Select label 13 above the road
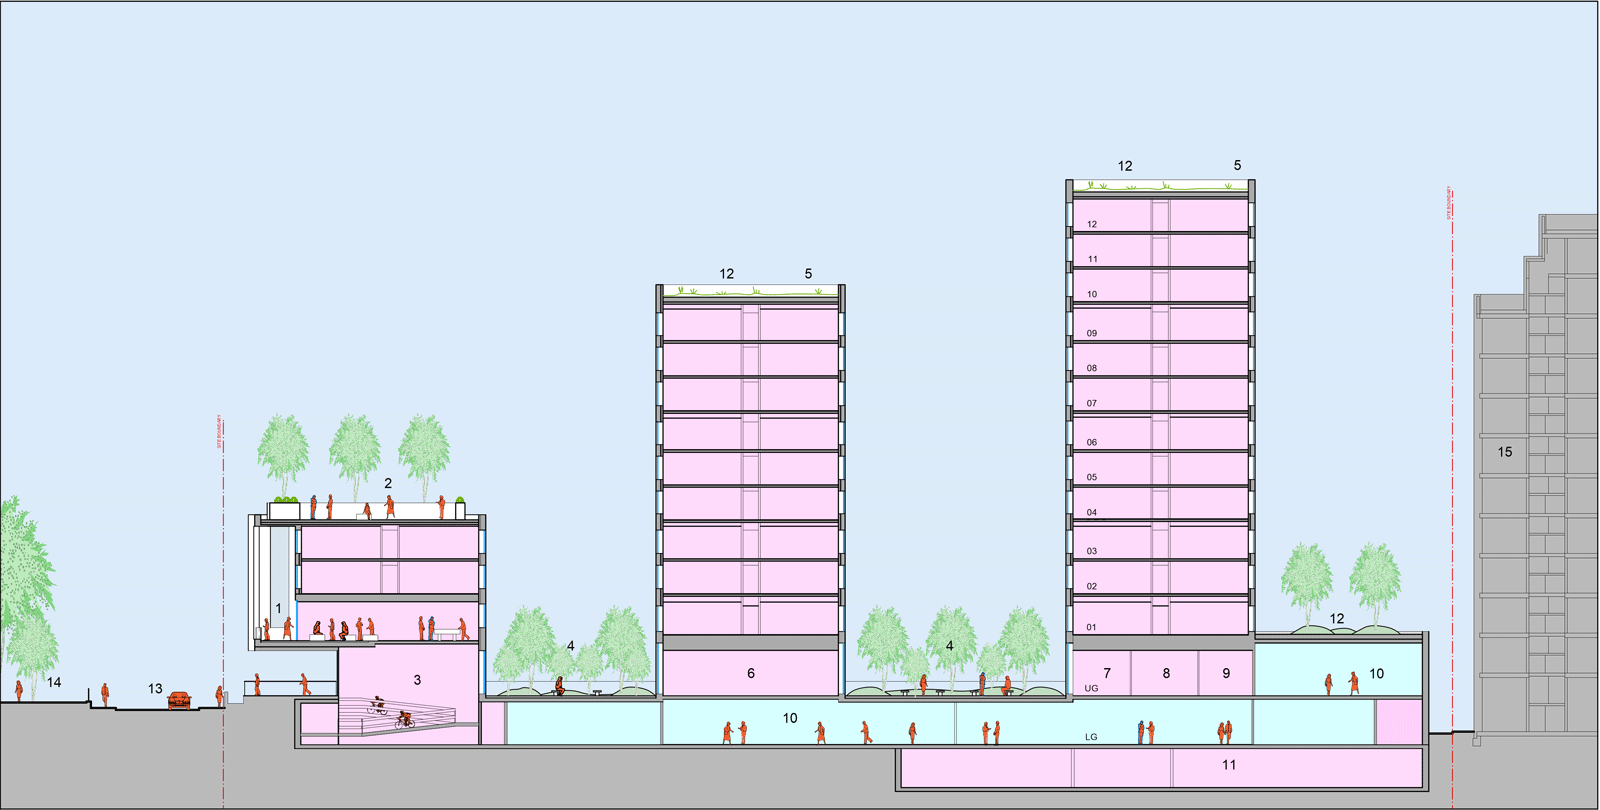The image size is (1600, 810). click(155, 689)
